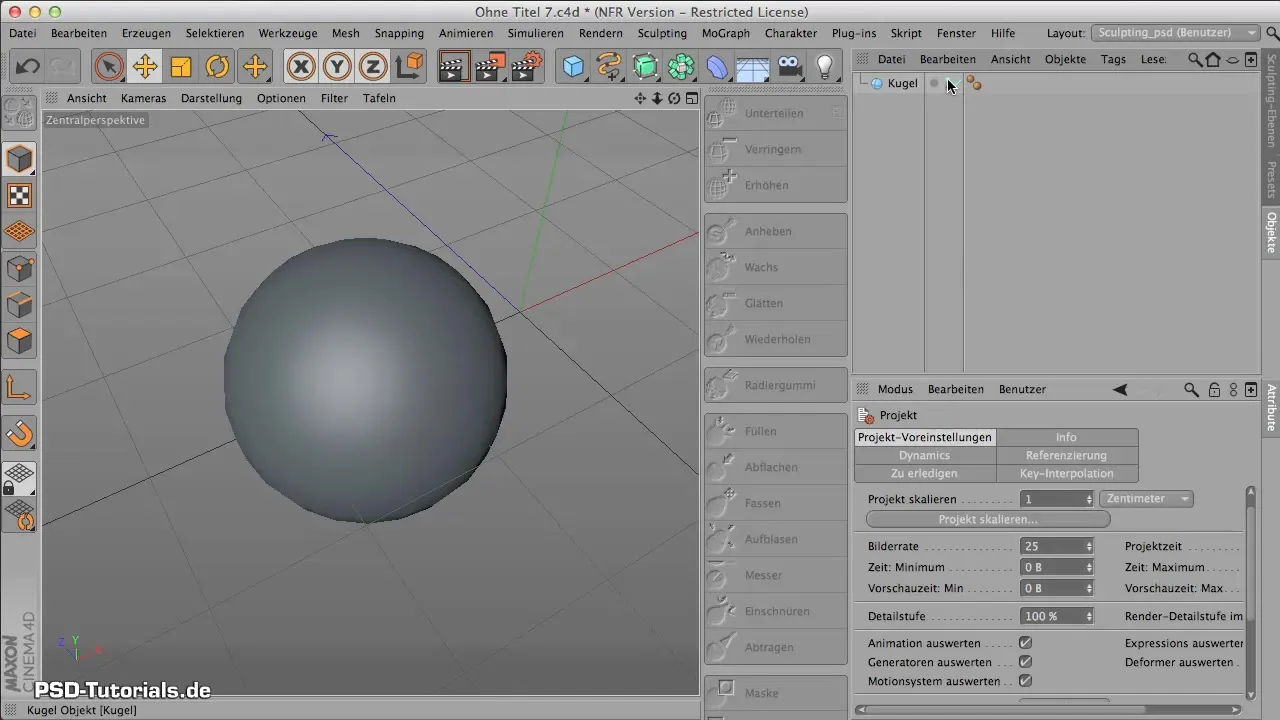Screen dimensions: 1280x720
Task: Select the Radiergummi sculpt tool
Action: (x=776, y=385)
